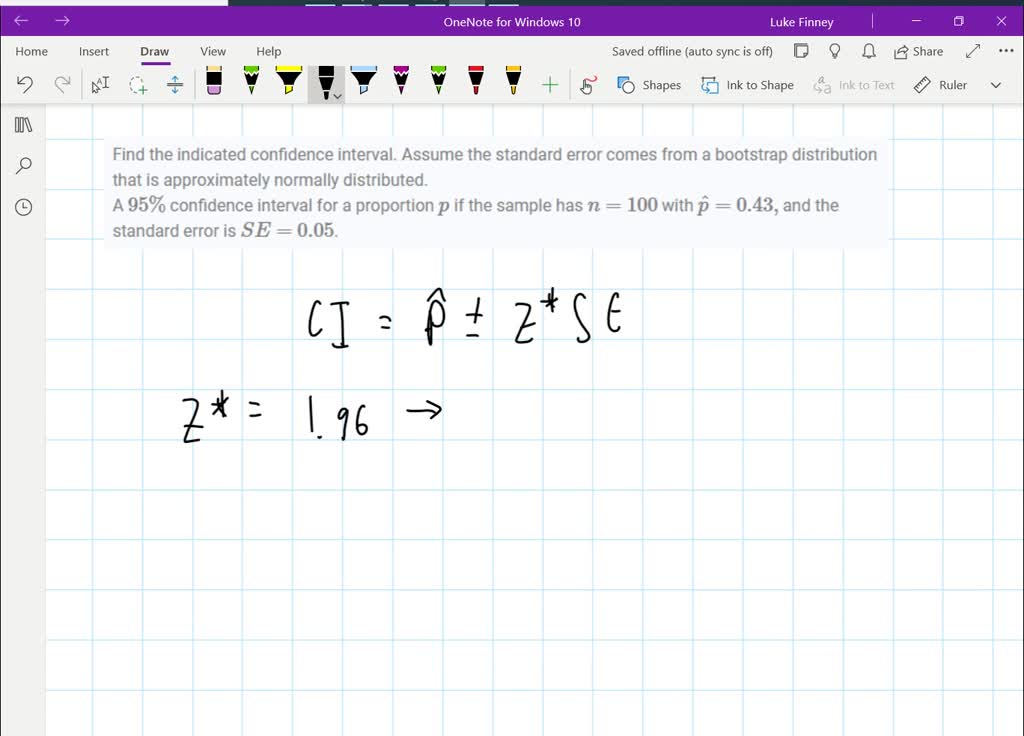Select the Lasso Select tool
This screenshot has width=1024, height=736.
click(x=139, y=85)
